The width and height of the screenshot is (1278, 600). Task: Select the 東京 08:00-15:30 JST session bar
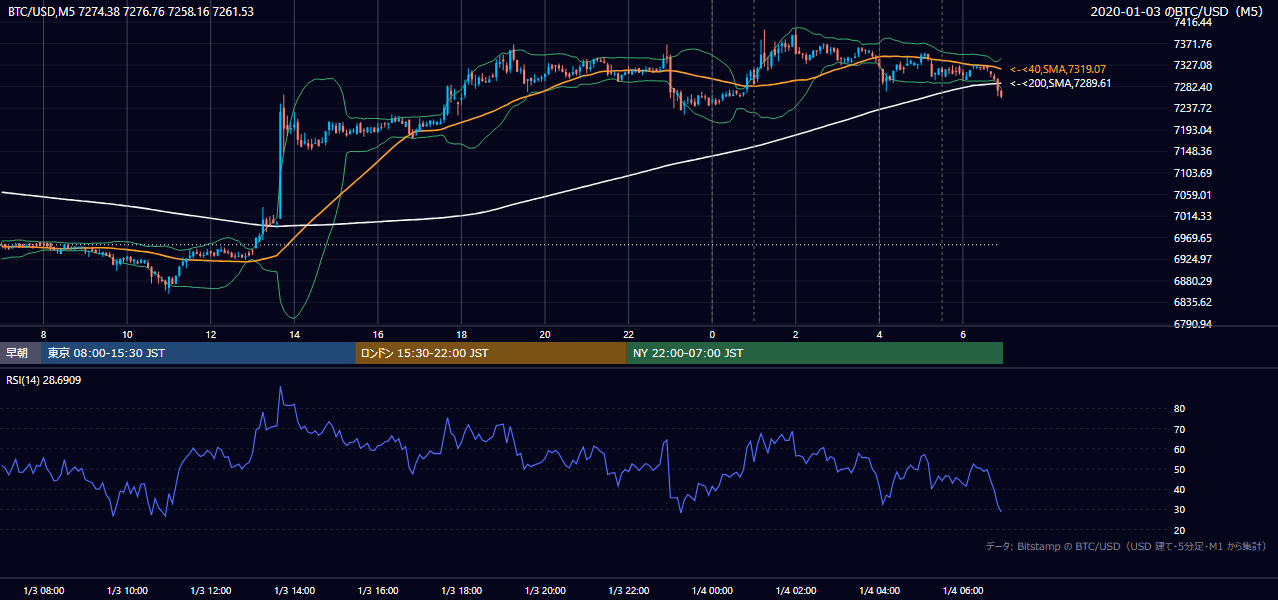click(x=198, y=353)
